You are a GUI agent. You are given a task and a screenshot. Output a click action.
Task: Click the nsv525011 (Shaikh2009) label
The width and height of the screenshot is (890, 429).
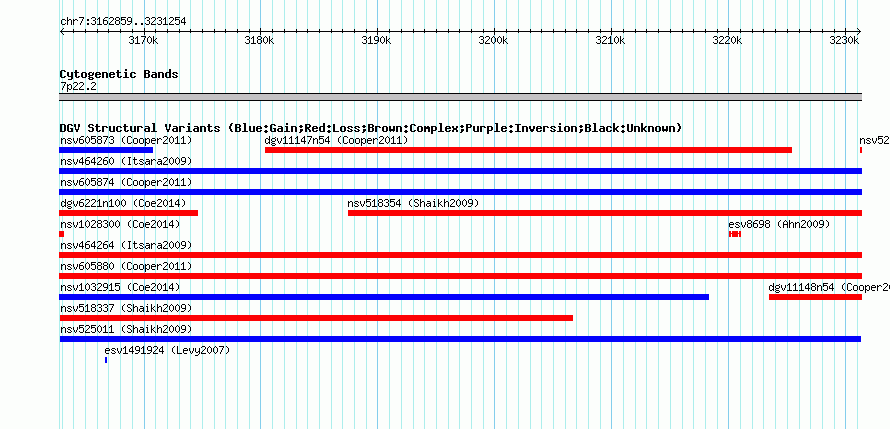pyautogui.click(x=126, y=329)
